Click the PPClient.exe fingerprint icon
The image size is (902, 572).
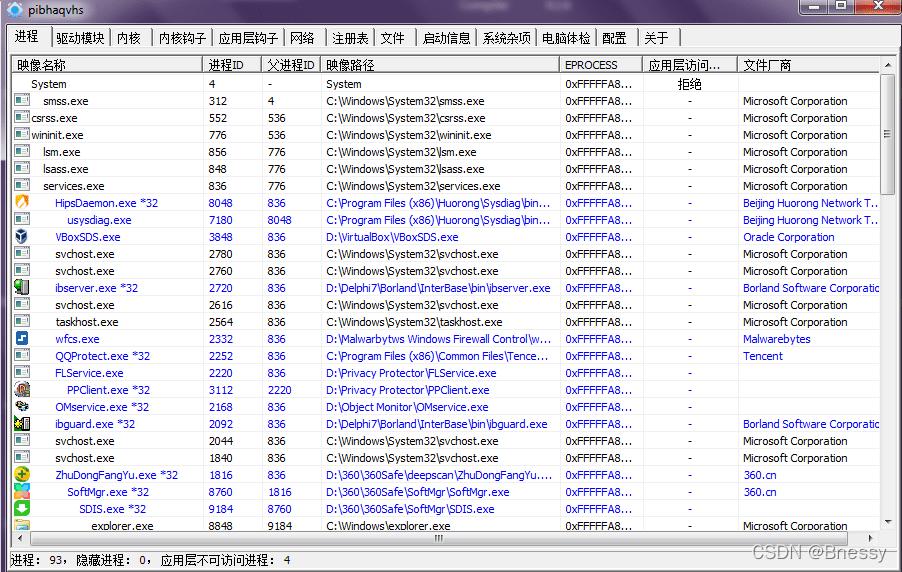pos(22,390)
